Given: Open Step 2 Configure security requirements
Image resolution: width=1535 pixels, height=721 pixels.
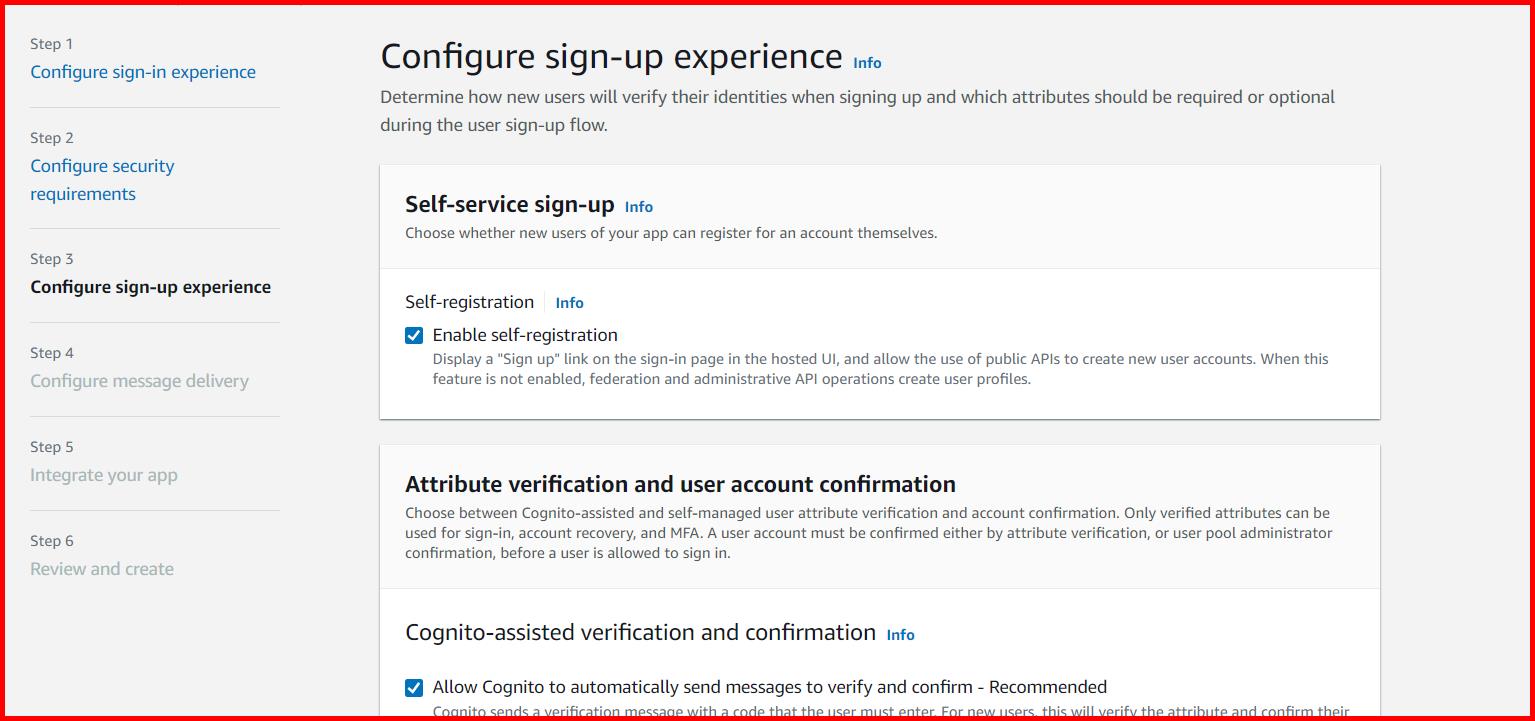Looking at the screenshot, I should (x=102, y=179).
